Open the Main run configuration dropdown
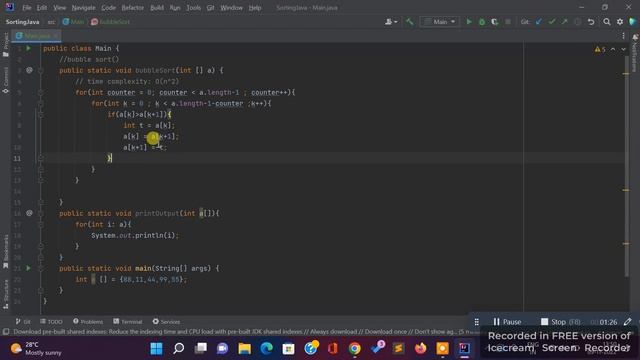This screenshot has width=640, height=360. (440, 22)
